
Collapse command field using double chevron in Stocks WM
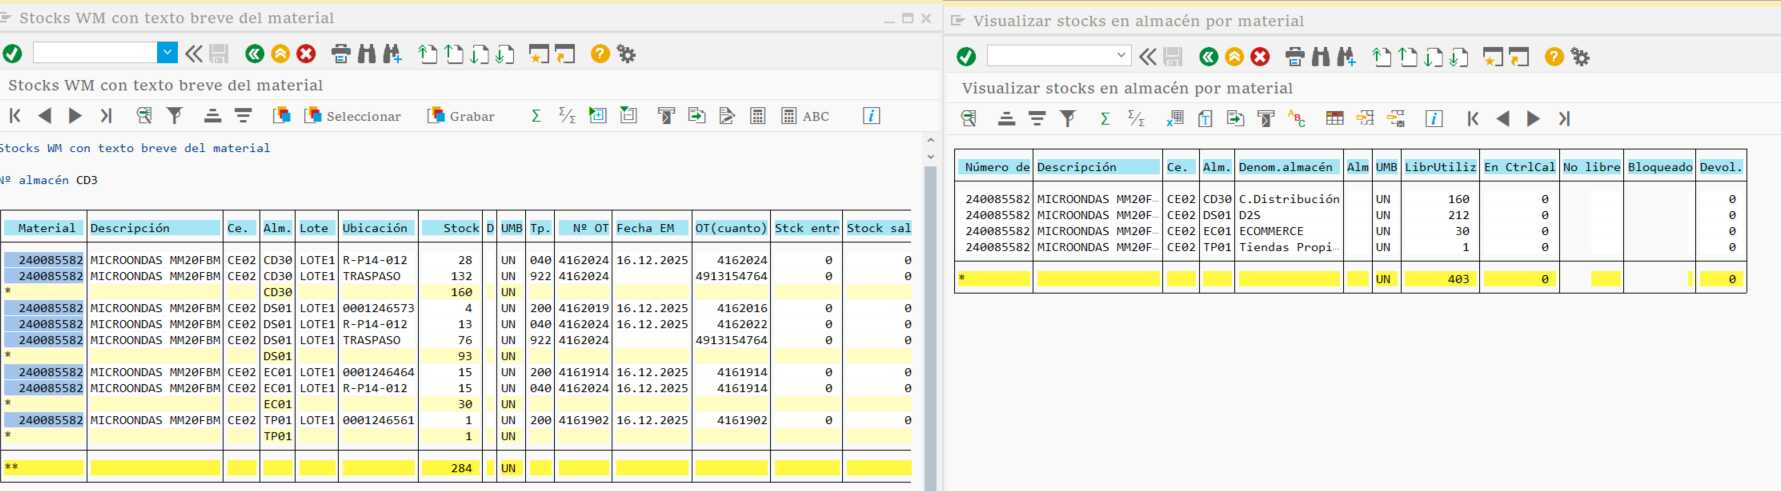pos(194,54)
